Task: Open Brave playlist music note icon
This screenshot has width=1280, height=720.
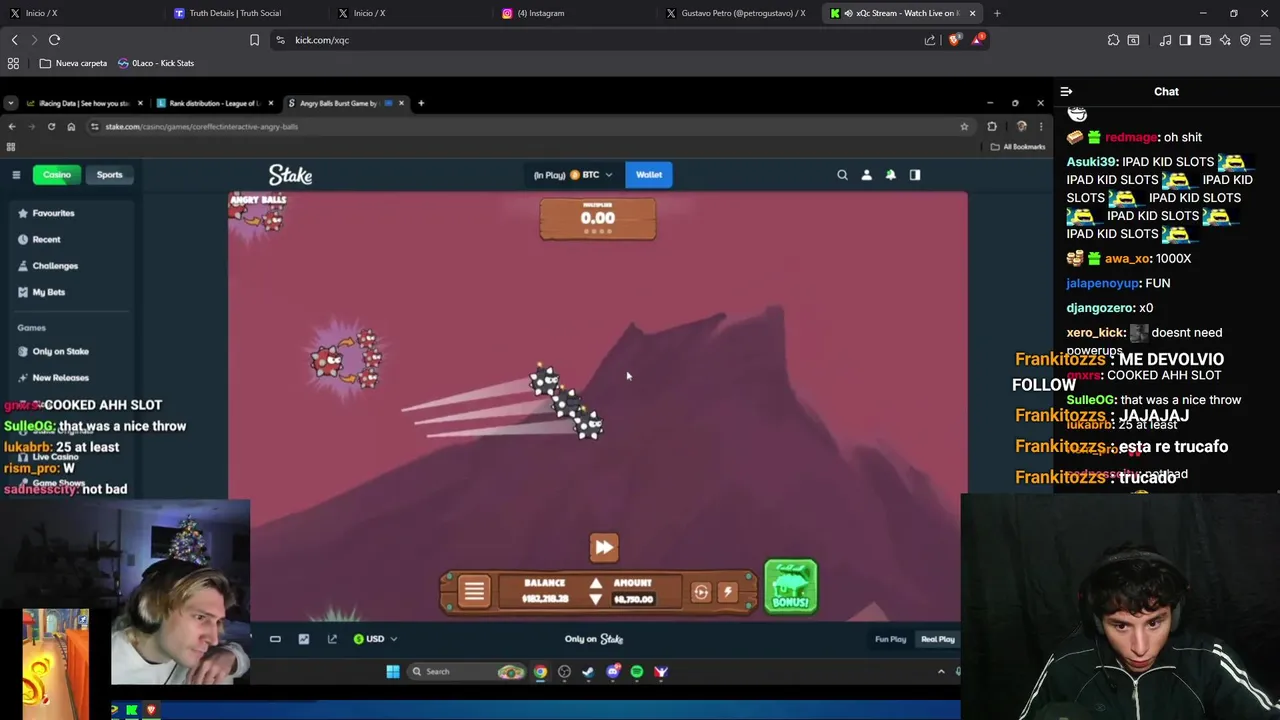Action: click(x=1165, y=40)
